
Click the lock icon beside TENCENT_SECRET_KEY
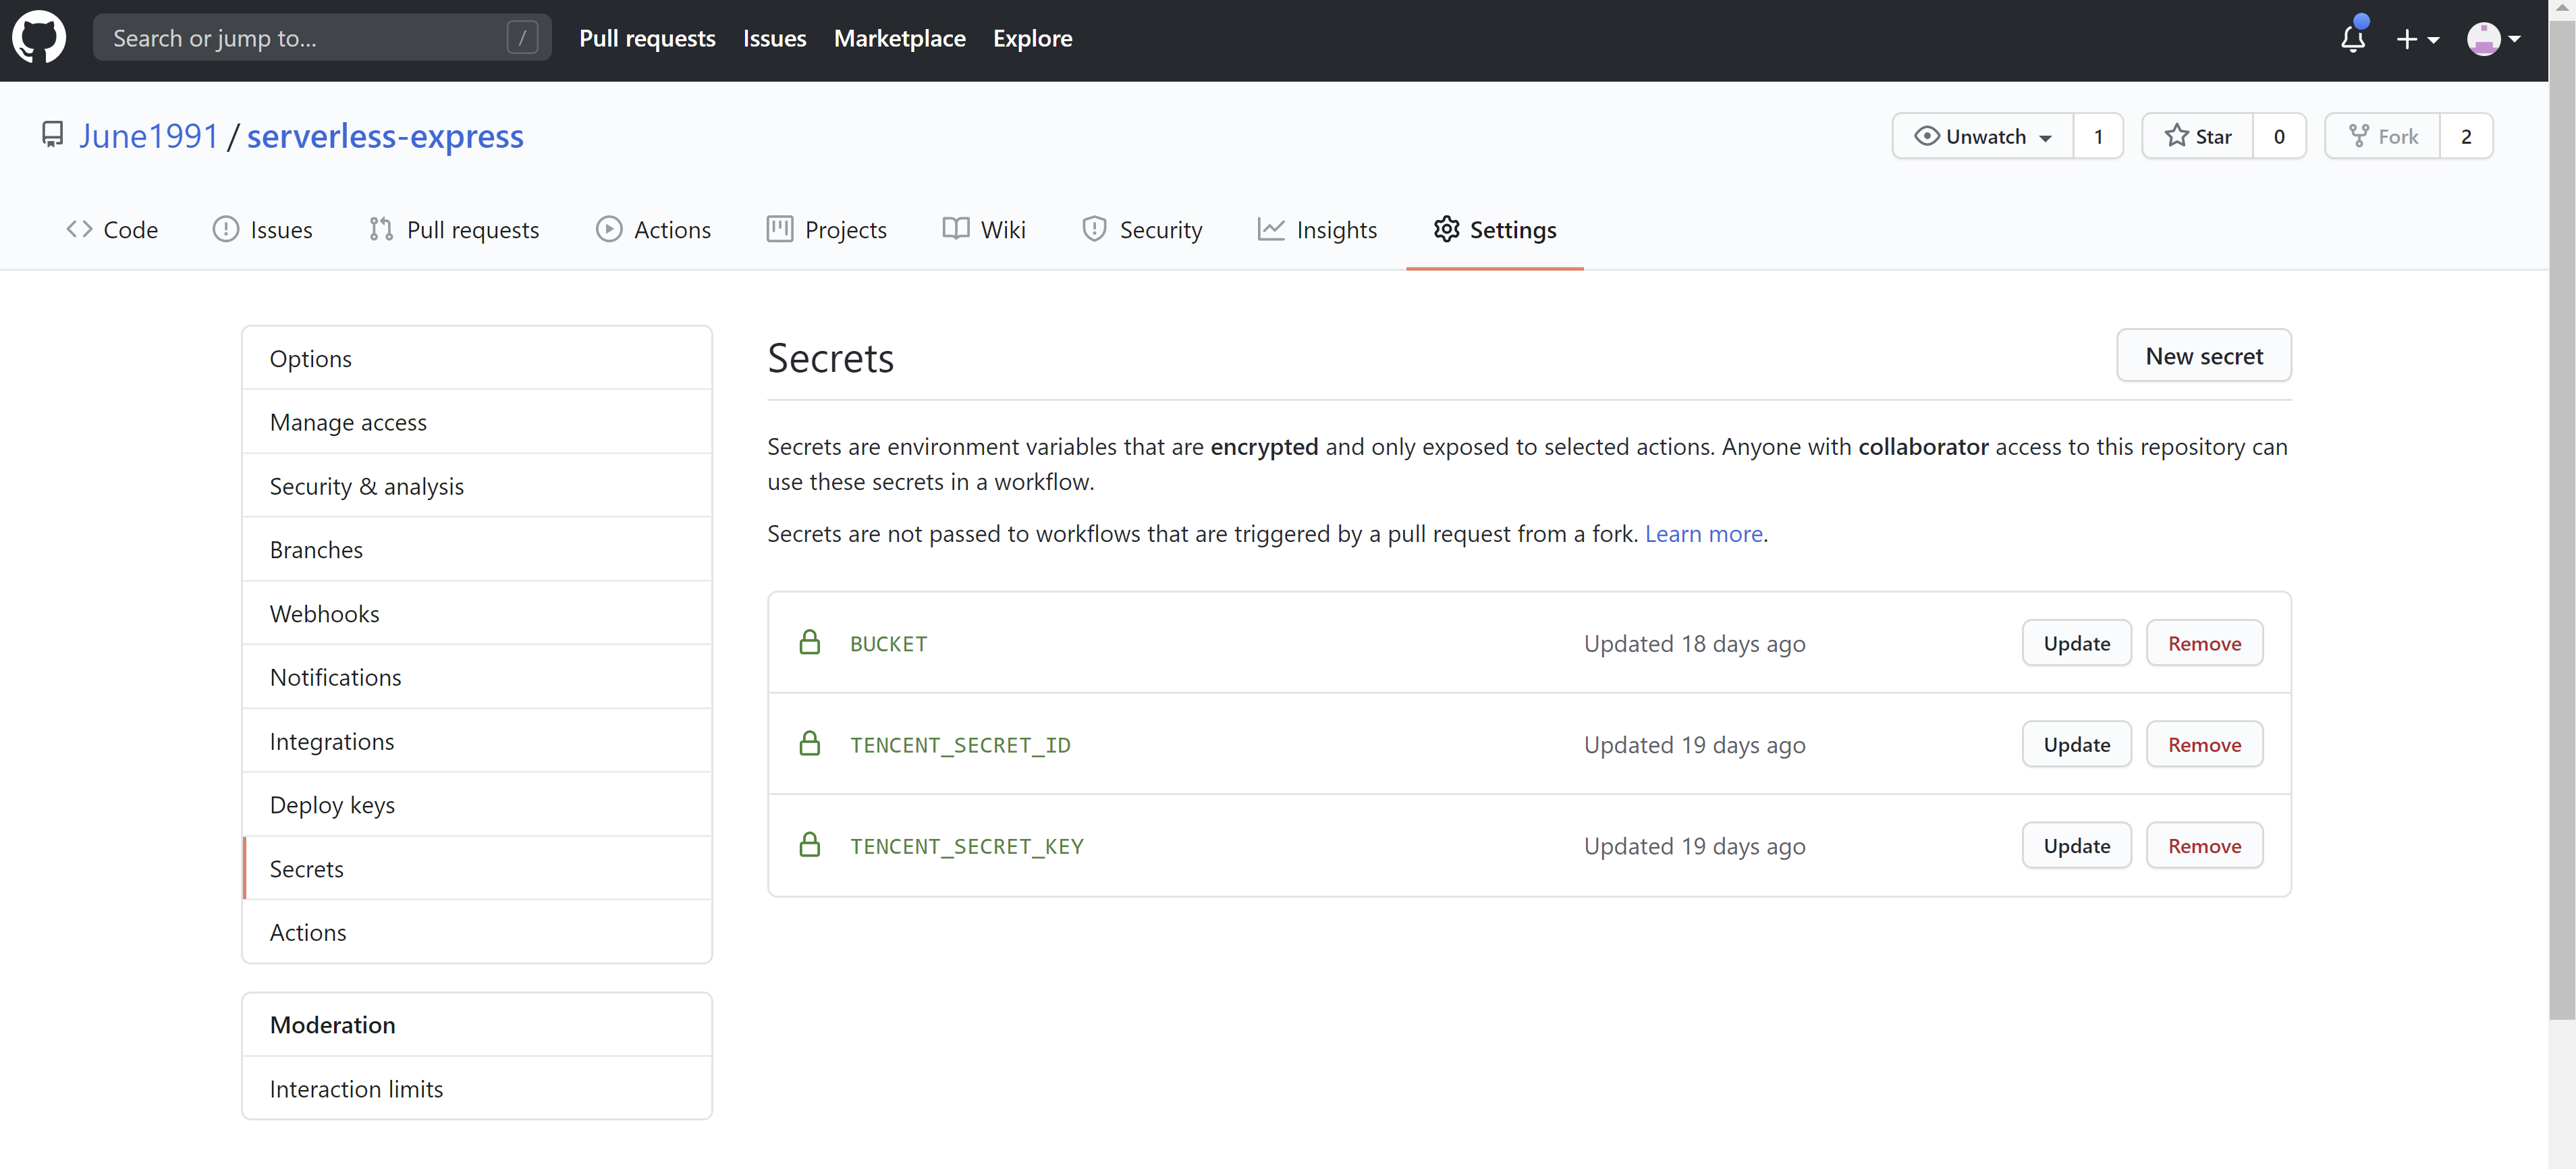pos(809,845)
